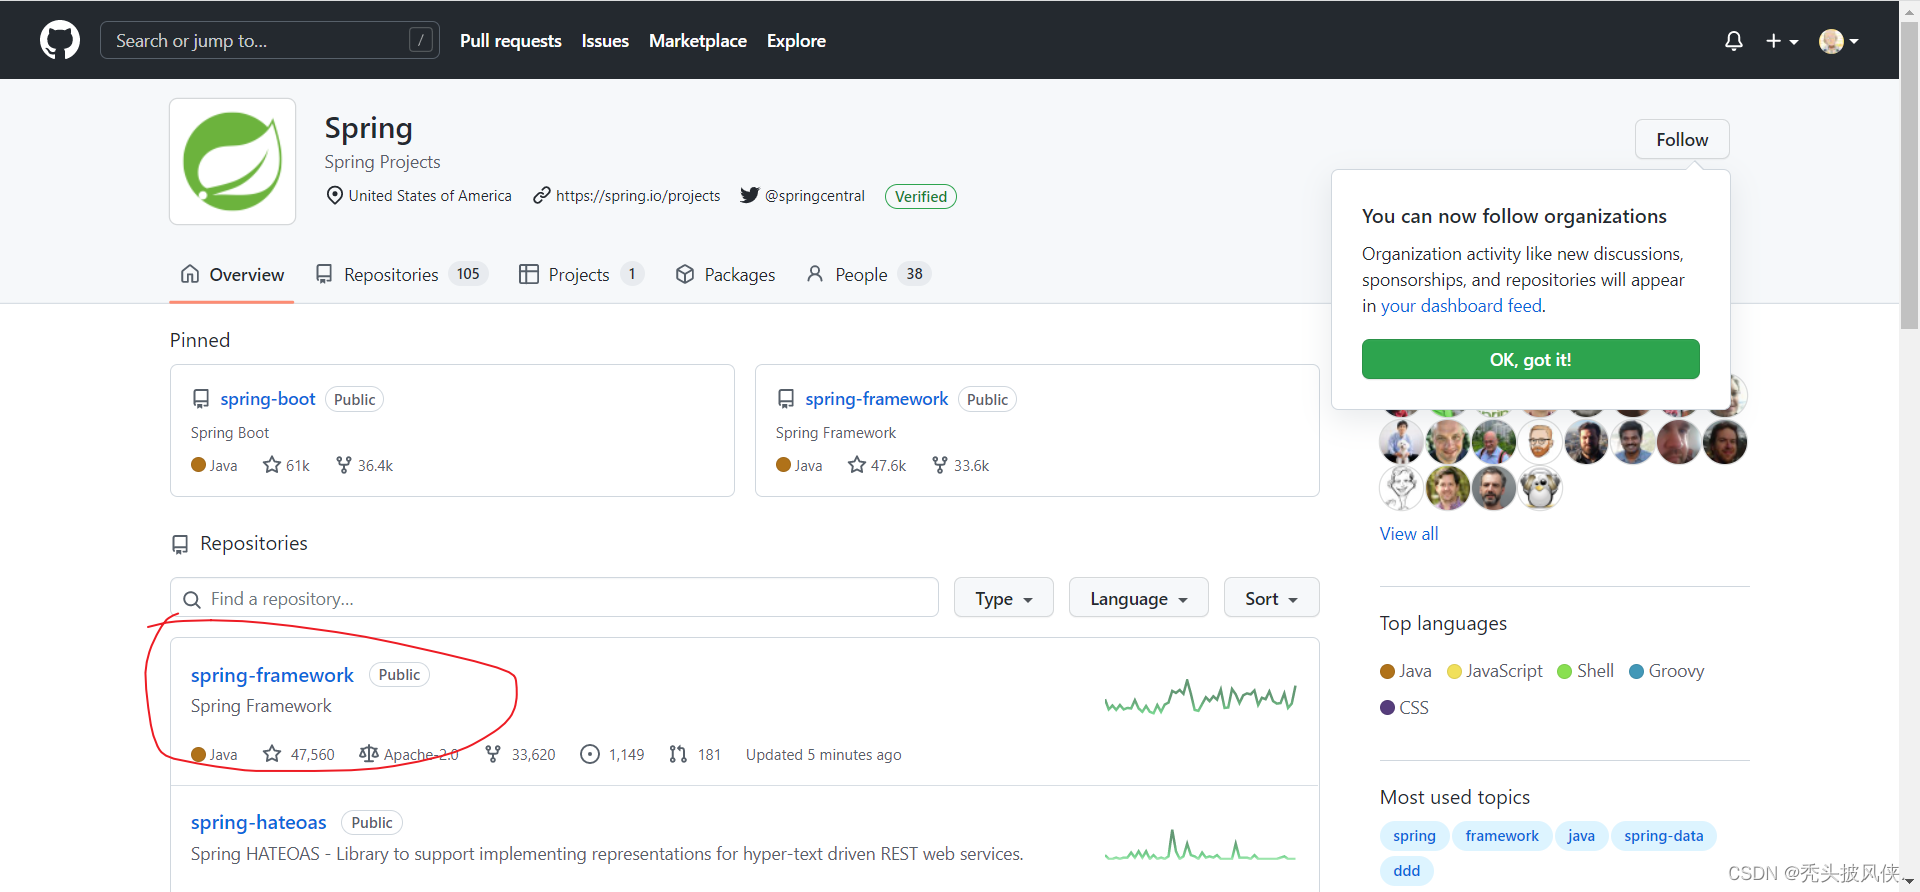Click the spring-framework activity graph
This screenshot has width=1920, height=892.
[x=1200, y=696]
